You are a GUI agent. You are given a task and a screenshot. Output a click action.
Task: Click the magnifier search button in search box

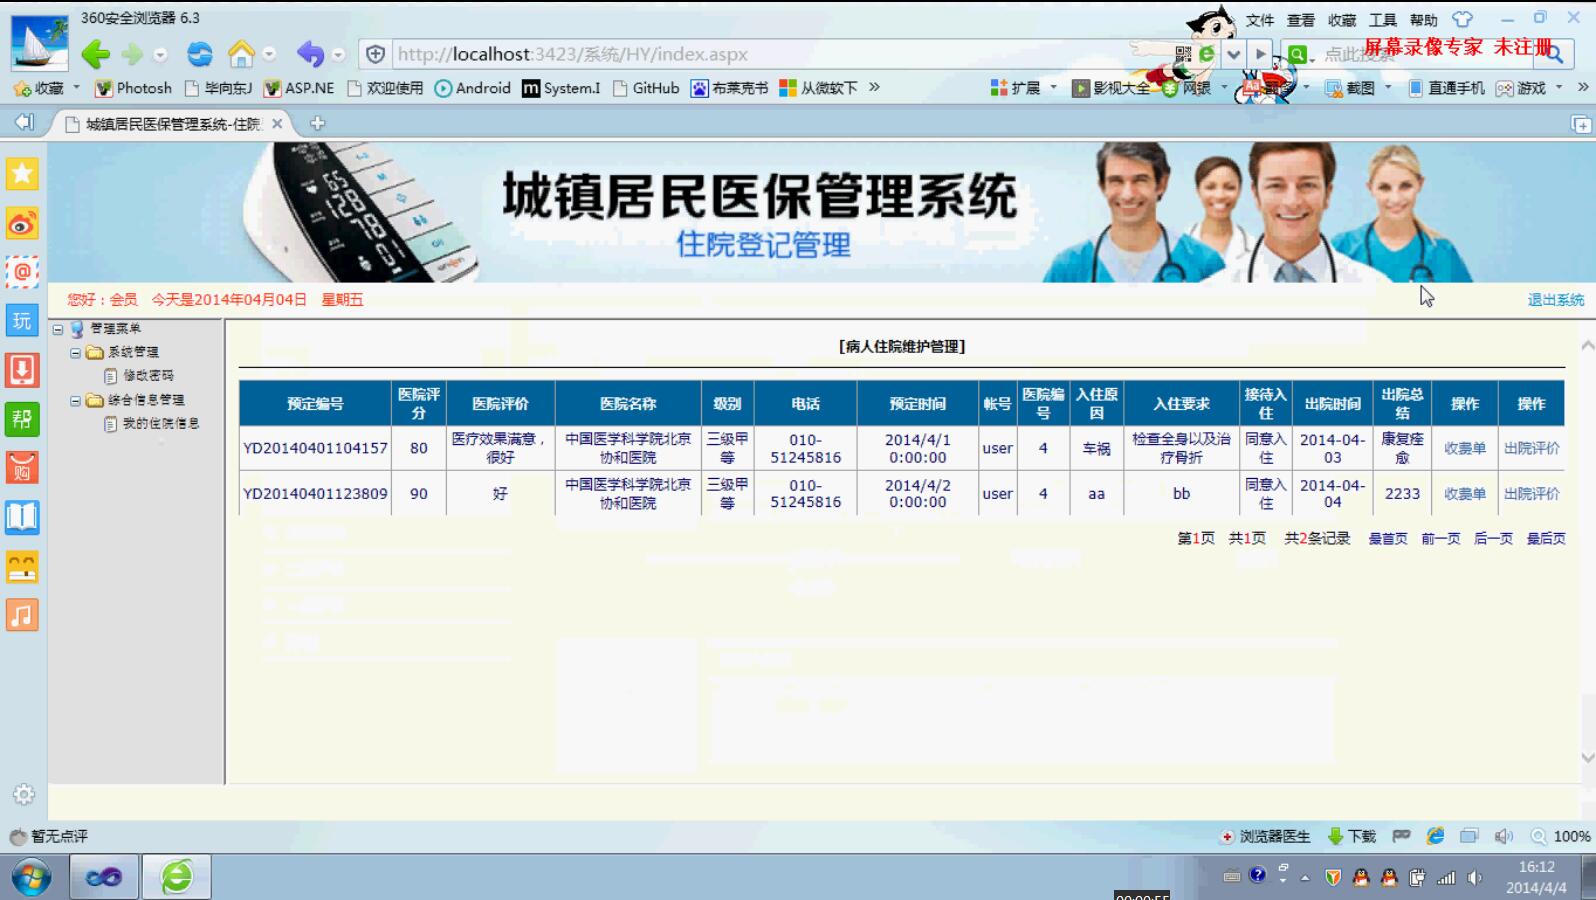[x=1554, y=54]
